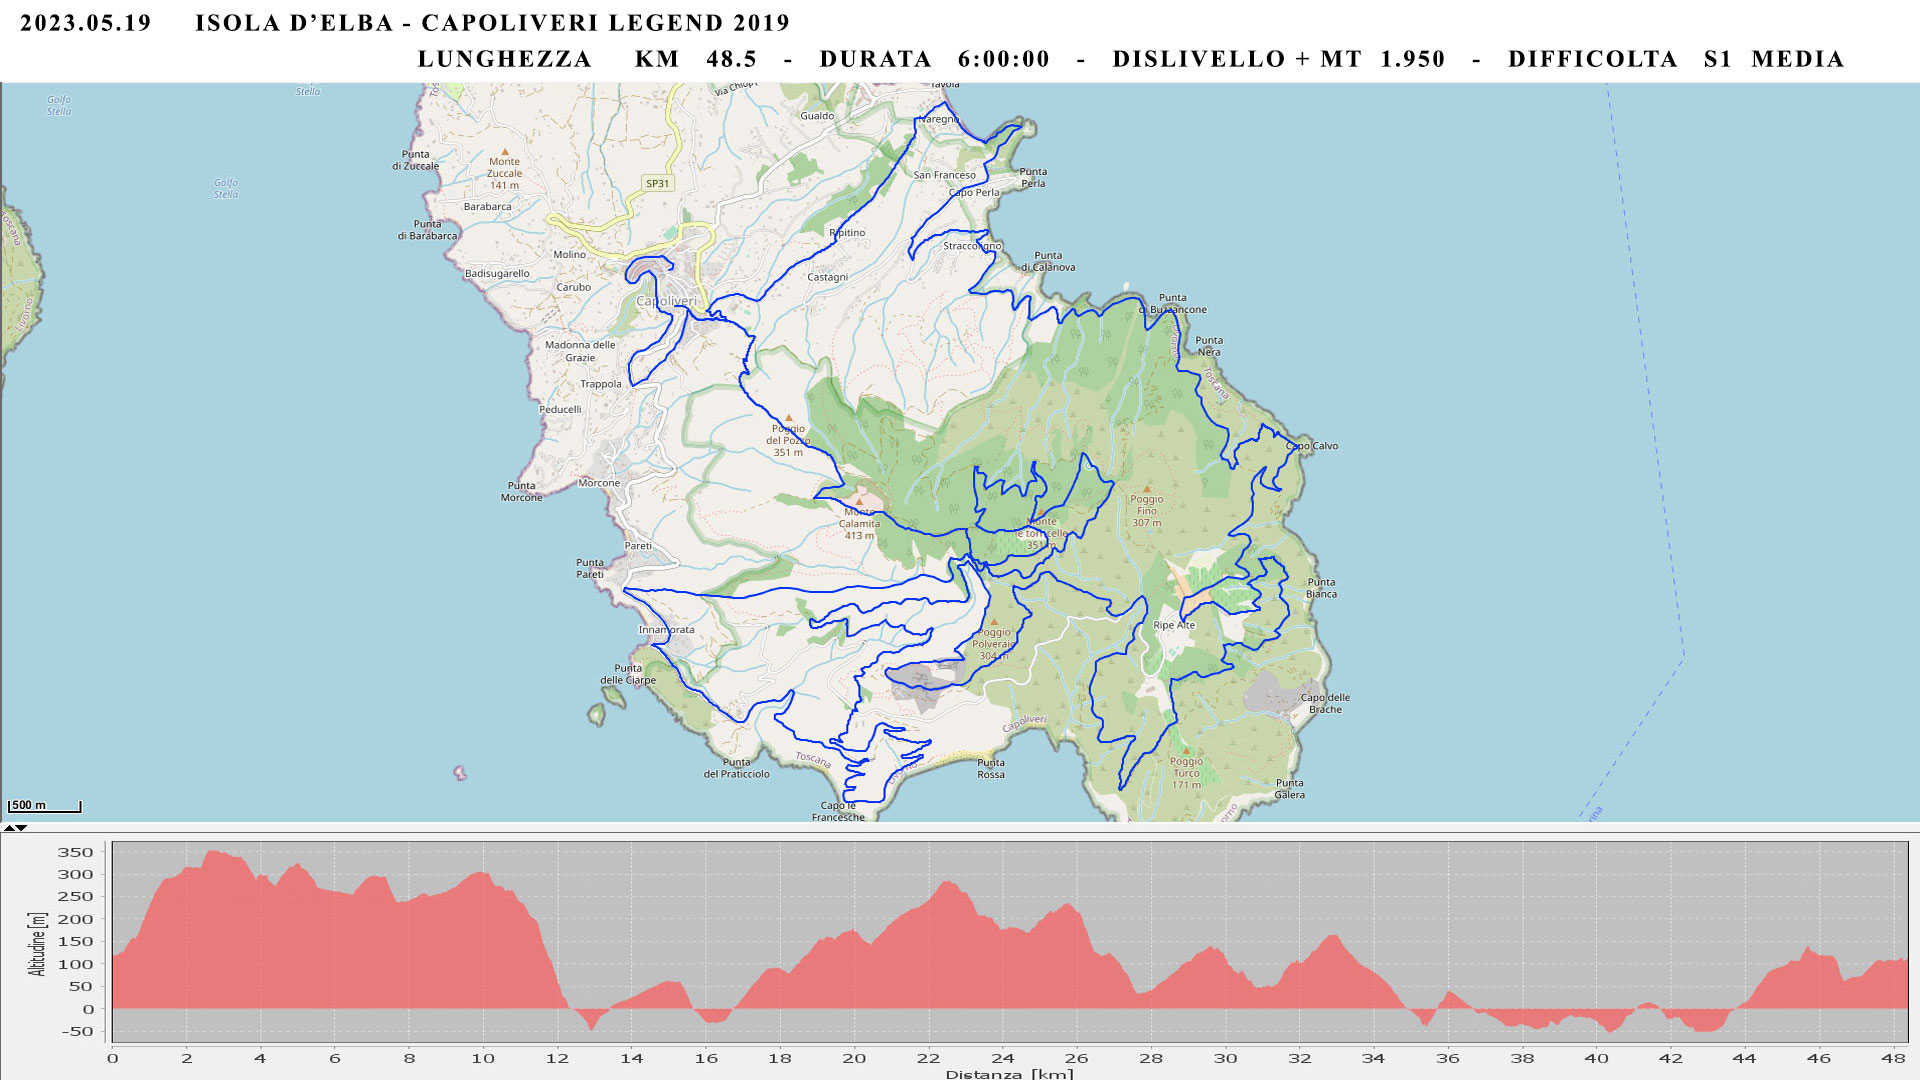Select the Madonna delle Grazie label

click(x=580, y=351)
